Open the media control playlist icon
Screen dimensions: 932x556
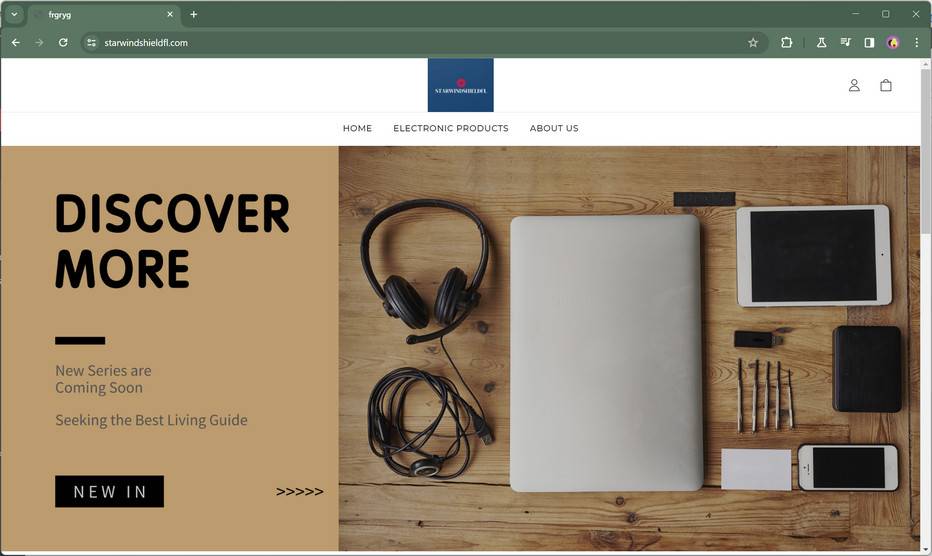(845, 43)
